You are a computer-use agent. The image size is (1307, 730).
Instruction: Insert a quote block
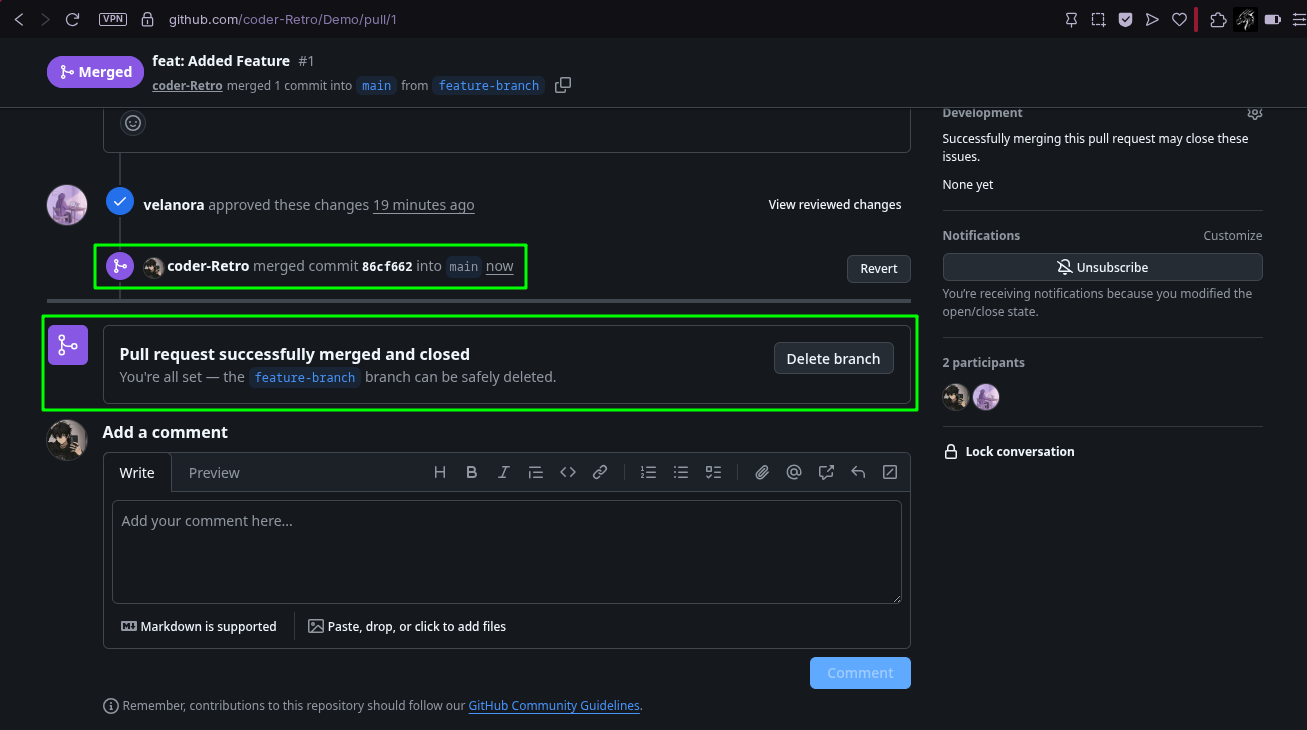(535, 473)
